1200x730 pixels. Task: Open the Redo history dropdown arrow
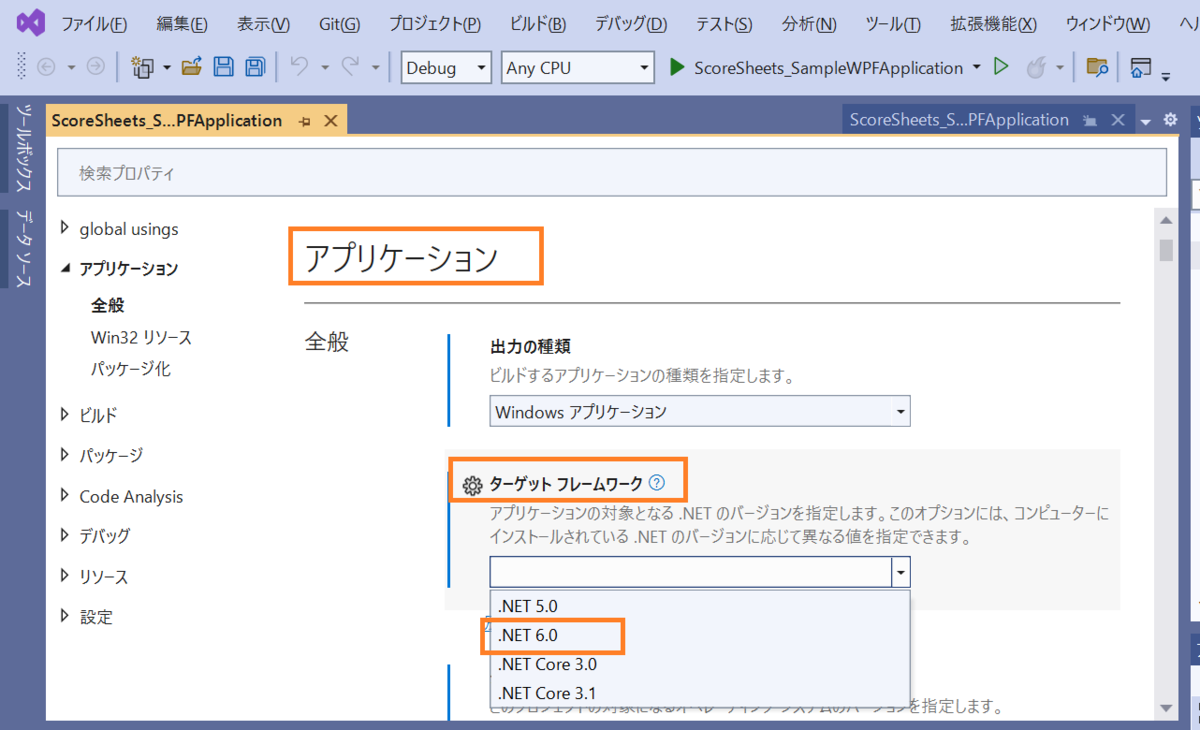pyautogui.click(x=376, y=67)
